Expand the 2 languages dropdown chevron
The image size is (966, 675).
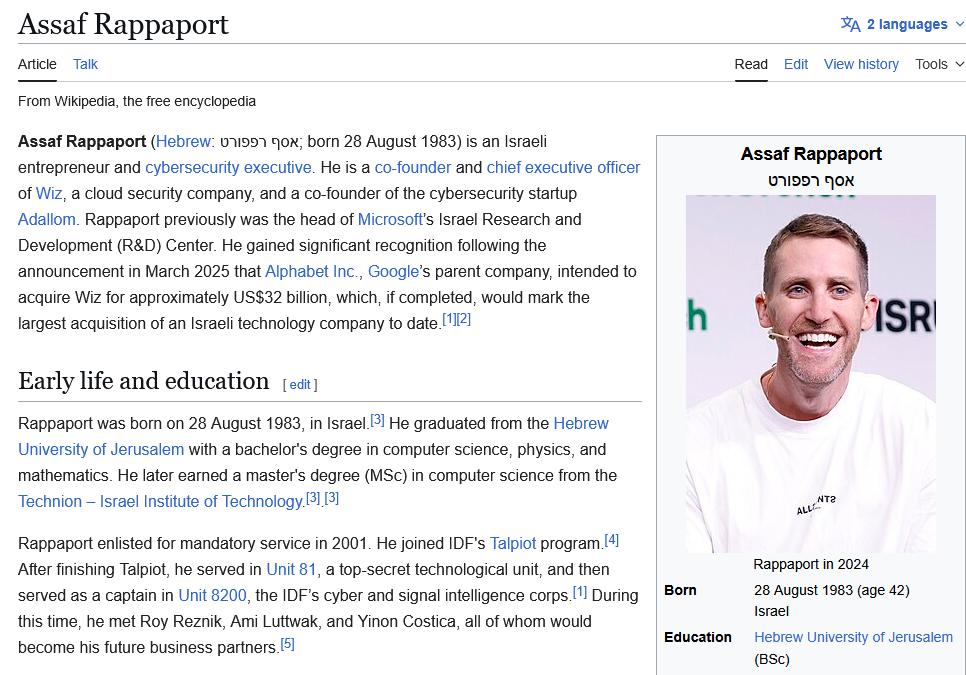click(959, 24)
